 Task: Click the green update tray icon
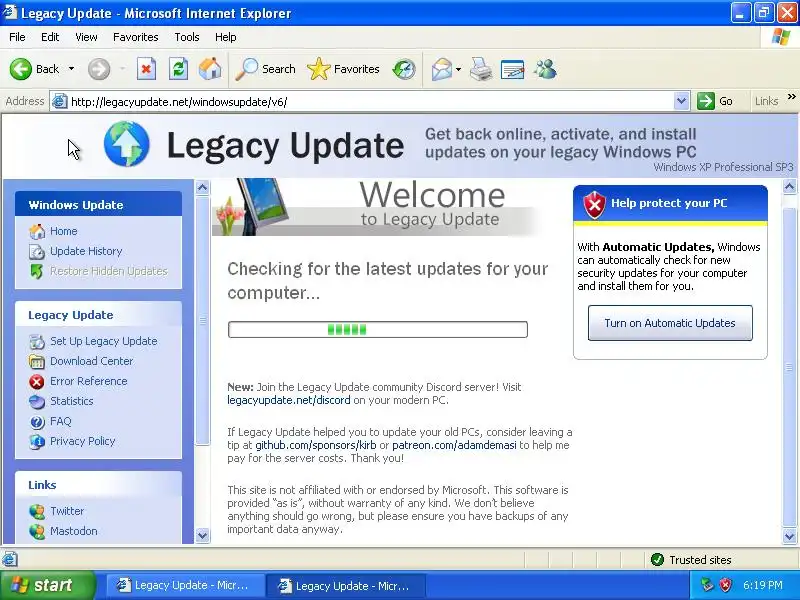[x=707, y=585]
